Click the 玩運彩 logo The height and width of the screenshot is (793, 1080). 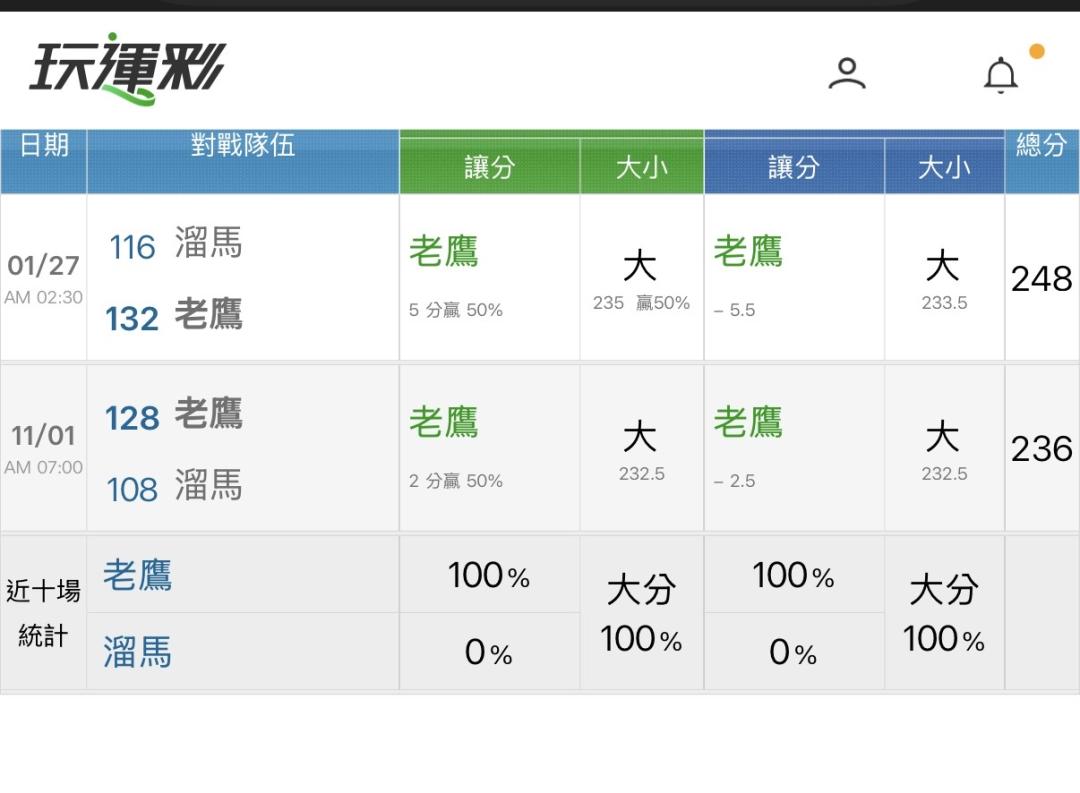127,69
